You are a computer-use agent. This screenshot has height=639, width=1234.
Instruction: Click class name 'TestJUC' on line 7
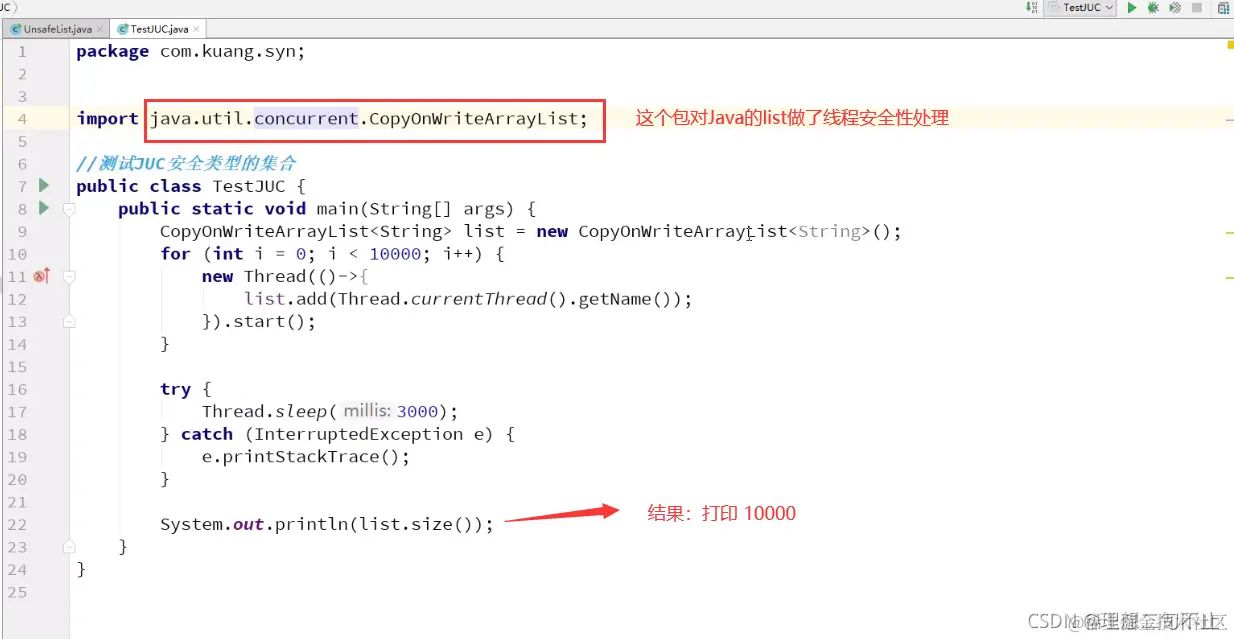248,186
